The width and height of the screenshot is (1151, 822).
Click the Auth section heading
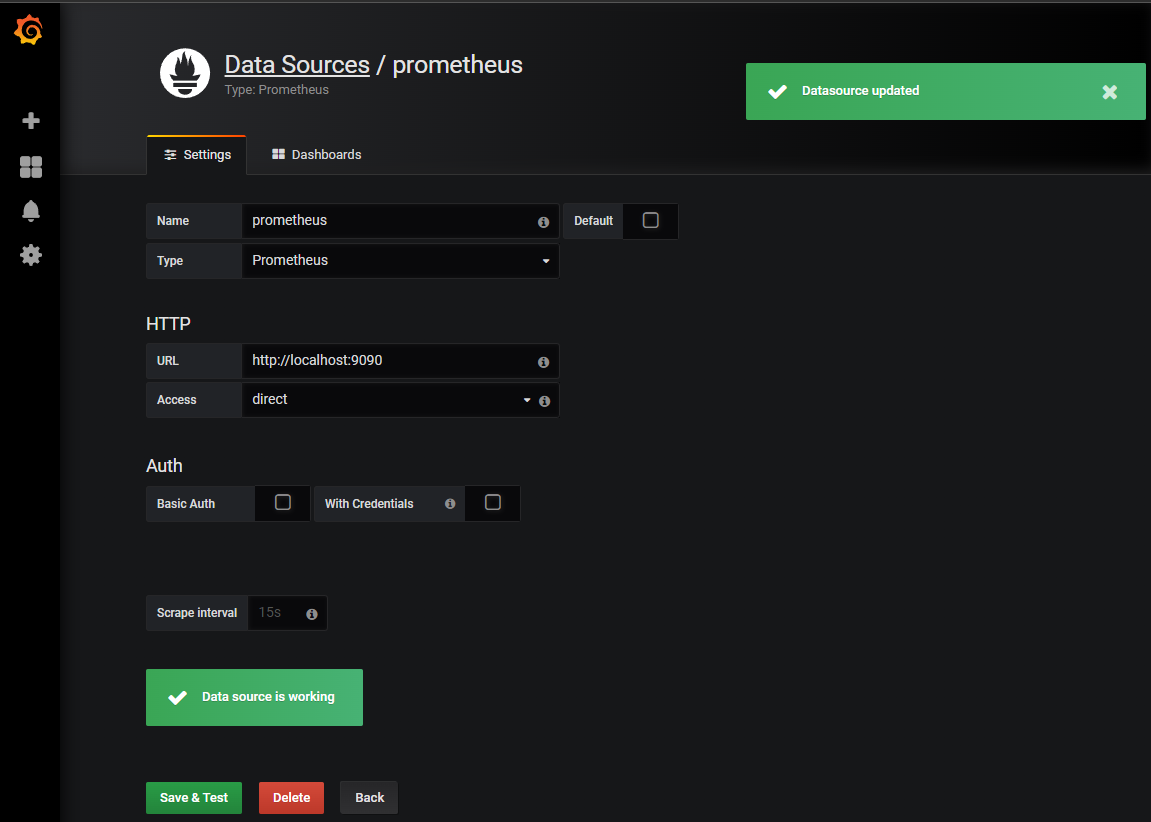(164, 466)
